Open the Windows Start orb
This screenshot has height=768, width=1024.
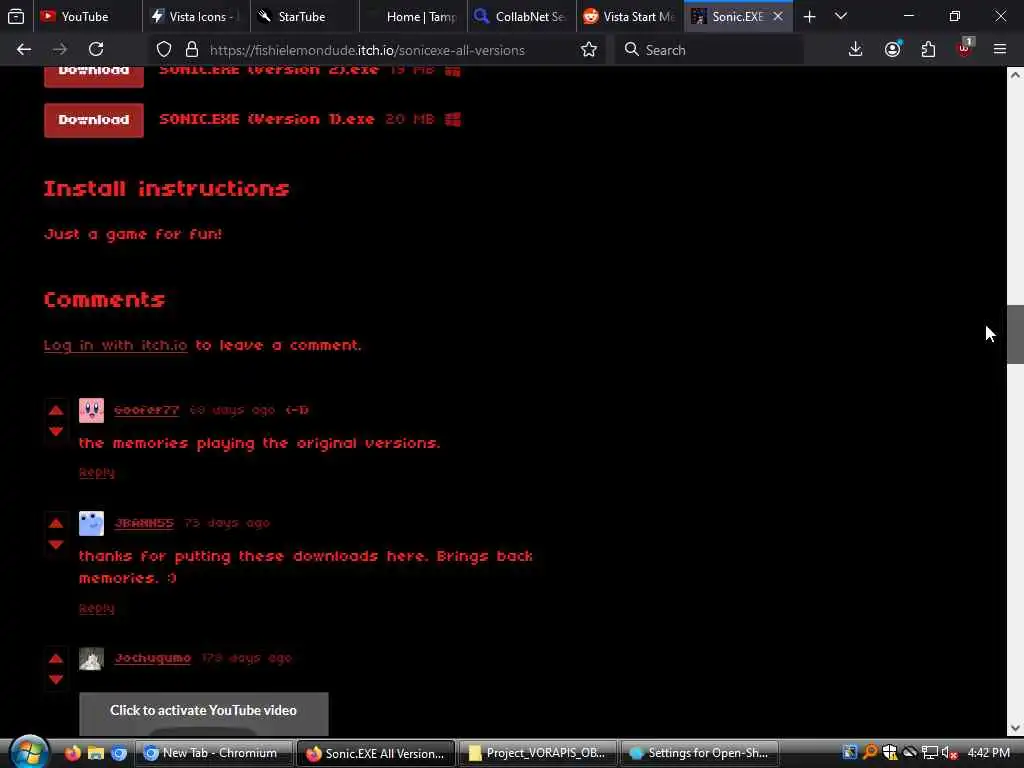pos(29,752)
